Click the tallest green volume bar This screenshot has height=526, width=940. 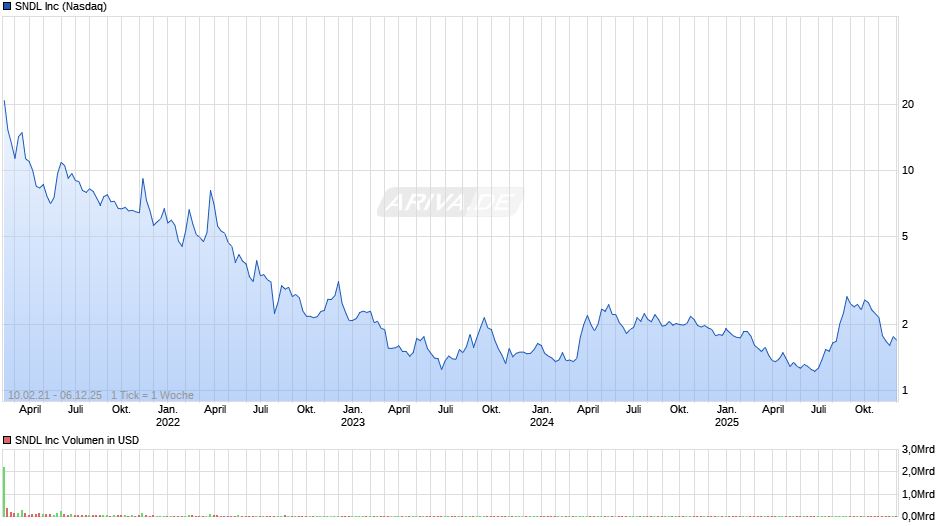(4, 492)
